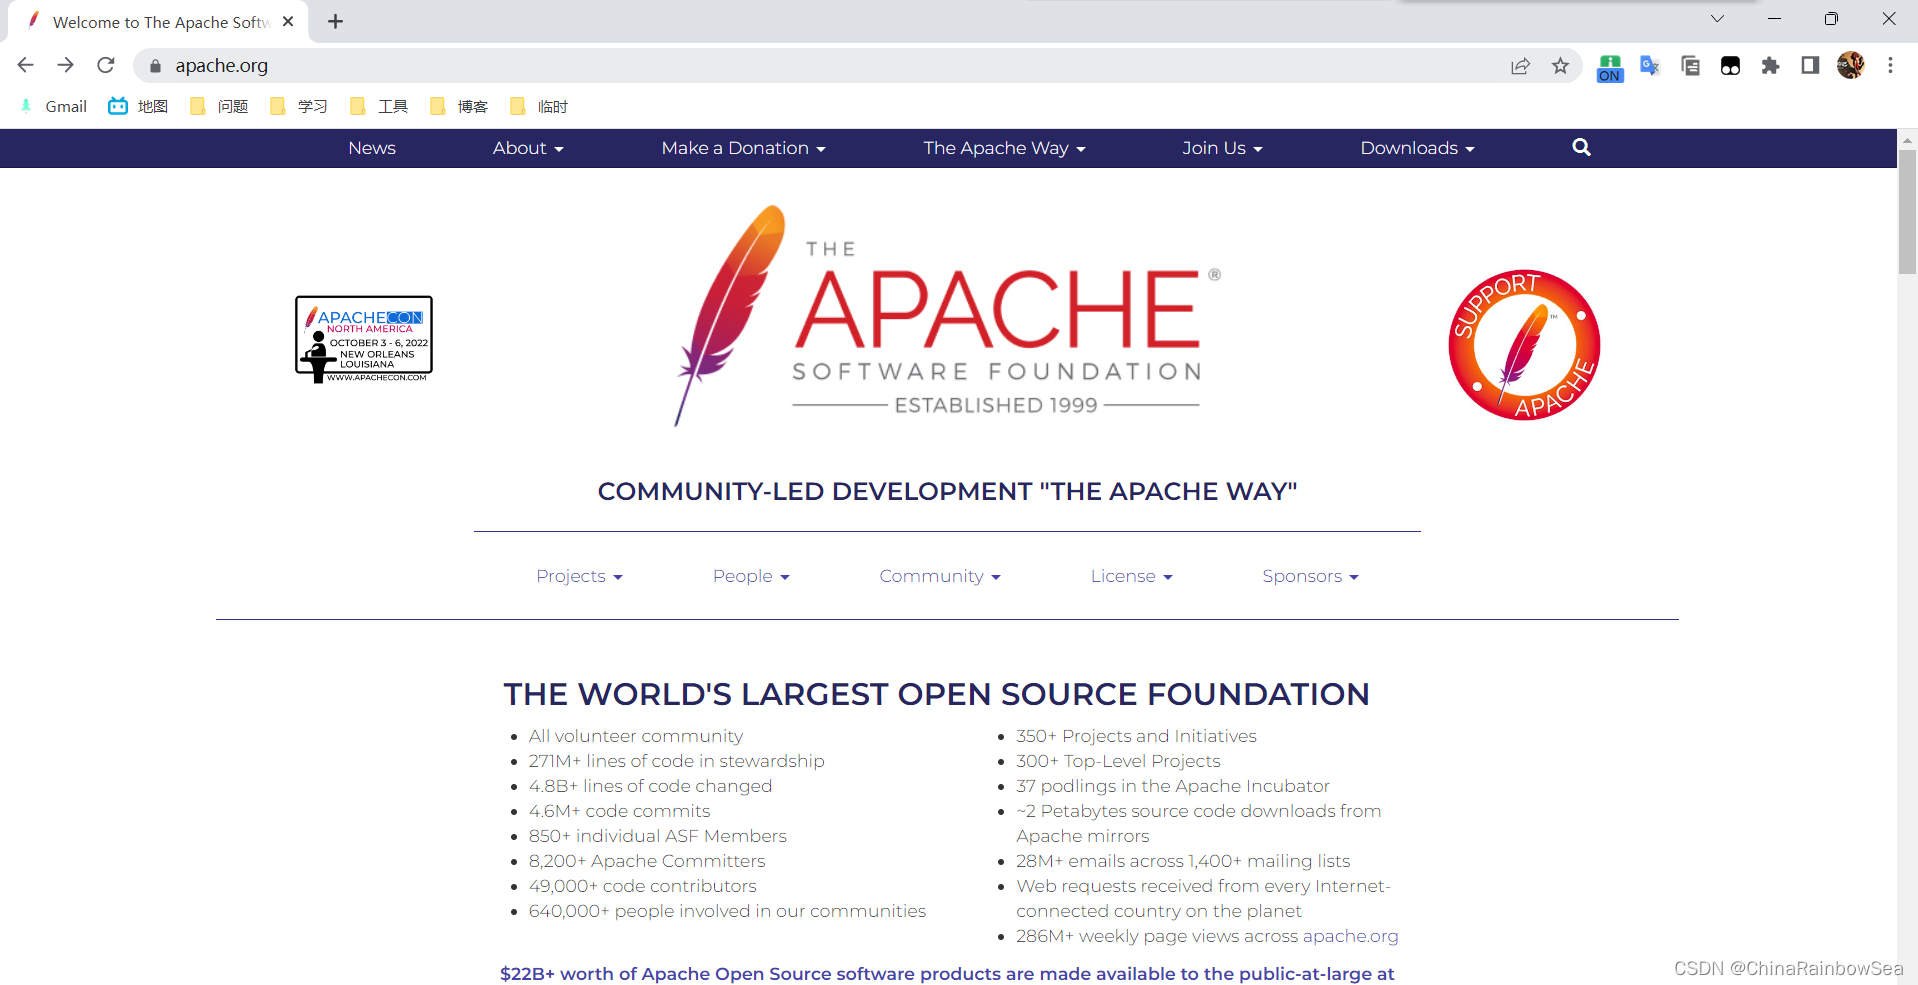Click scrollbar up arrow
The image size is (1918, 985).
[x=1907, y=139]
